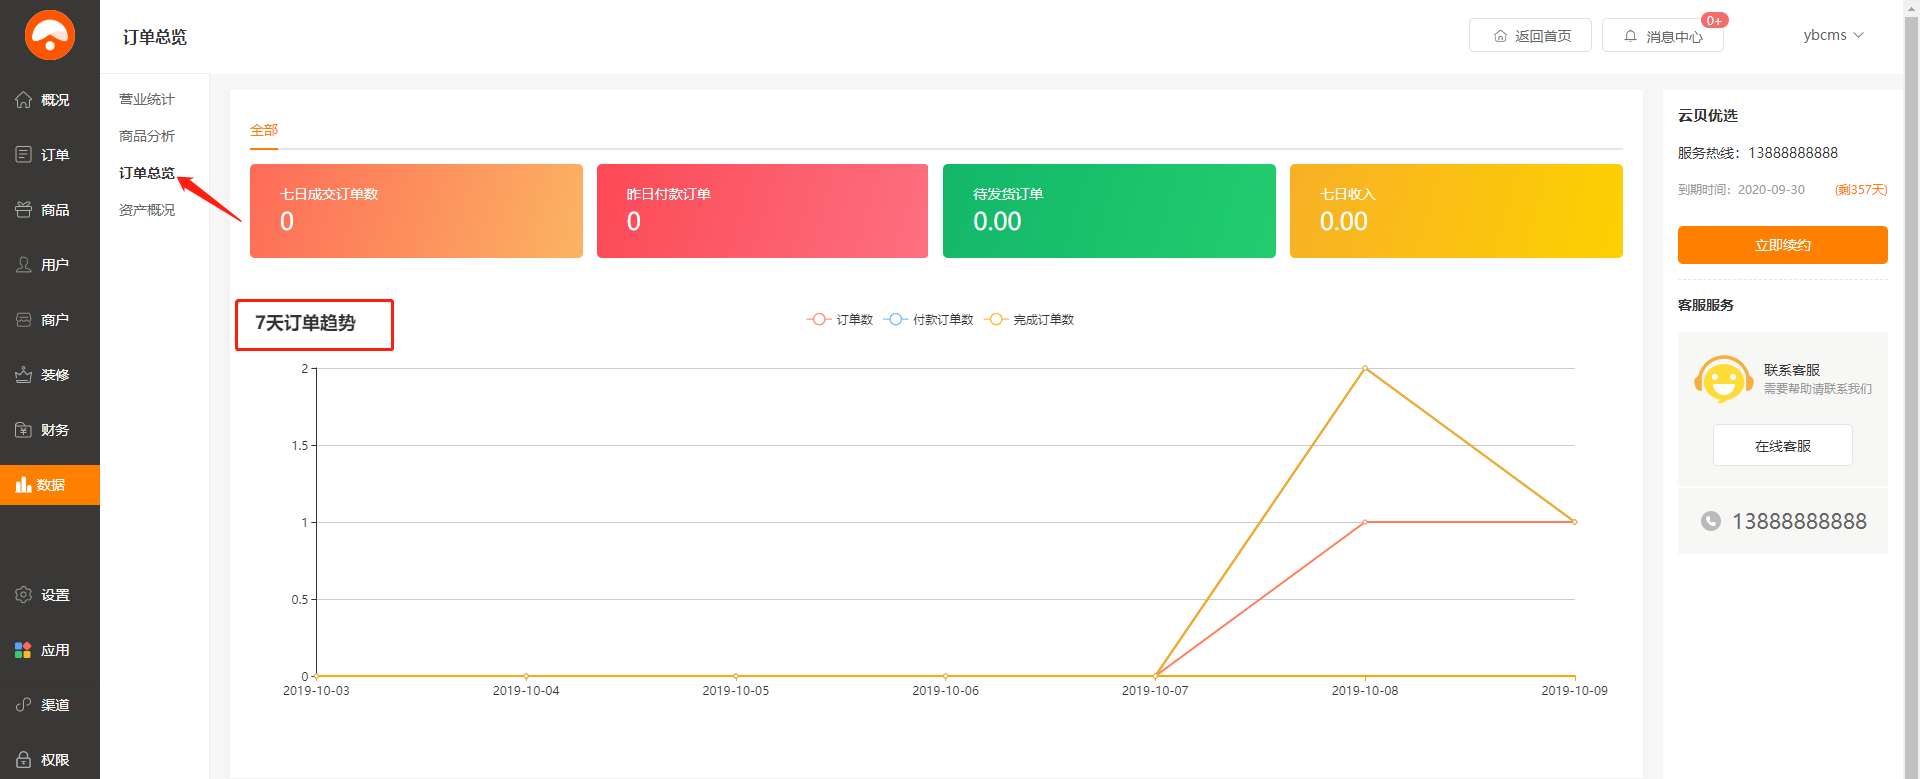This screenshot has width=1920, height=779.
Task: Toggle the 完成订单数 legend series
Action: click(1029, 320)
